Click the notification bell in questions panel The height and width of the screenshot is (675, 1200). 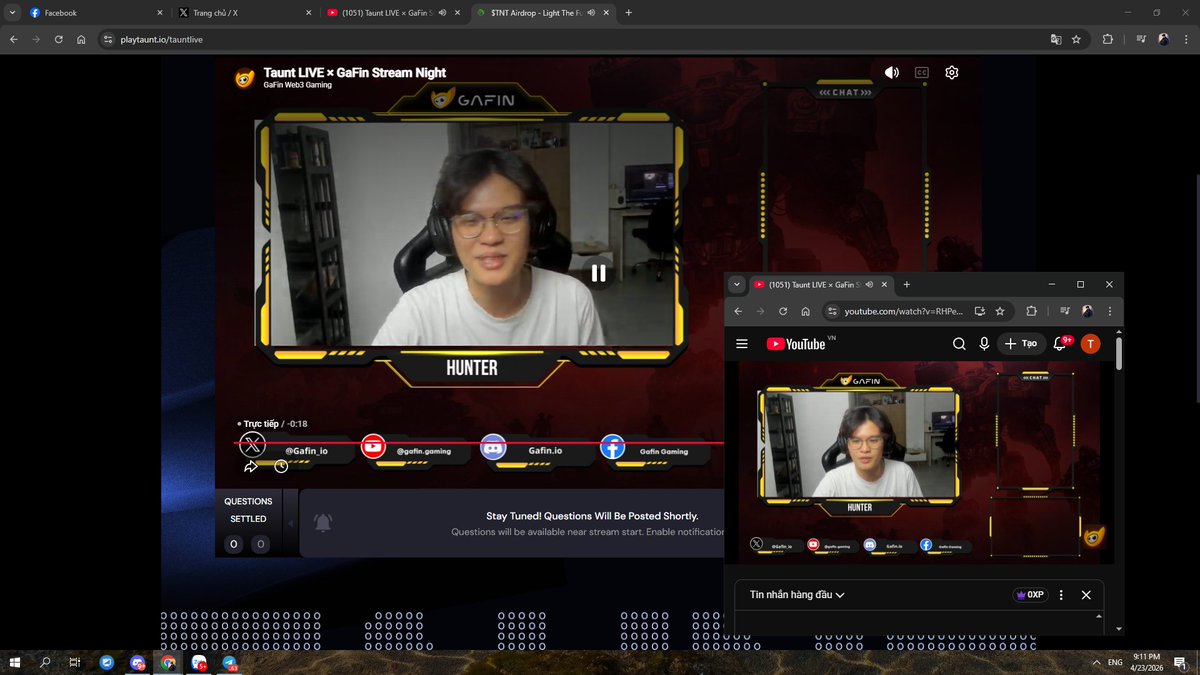(323, 523)
